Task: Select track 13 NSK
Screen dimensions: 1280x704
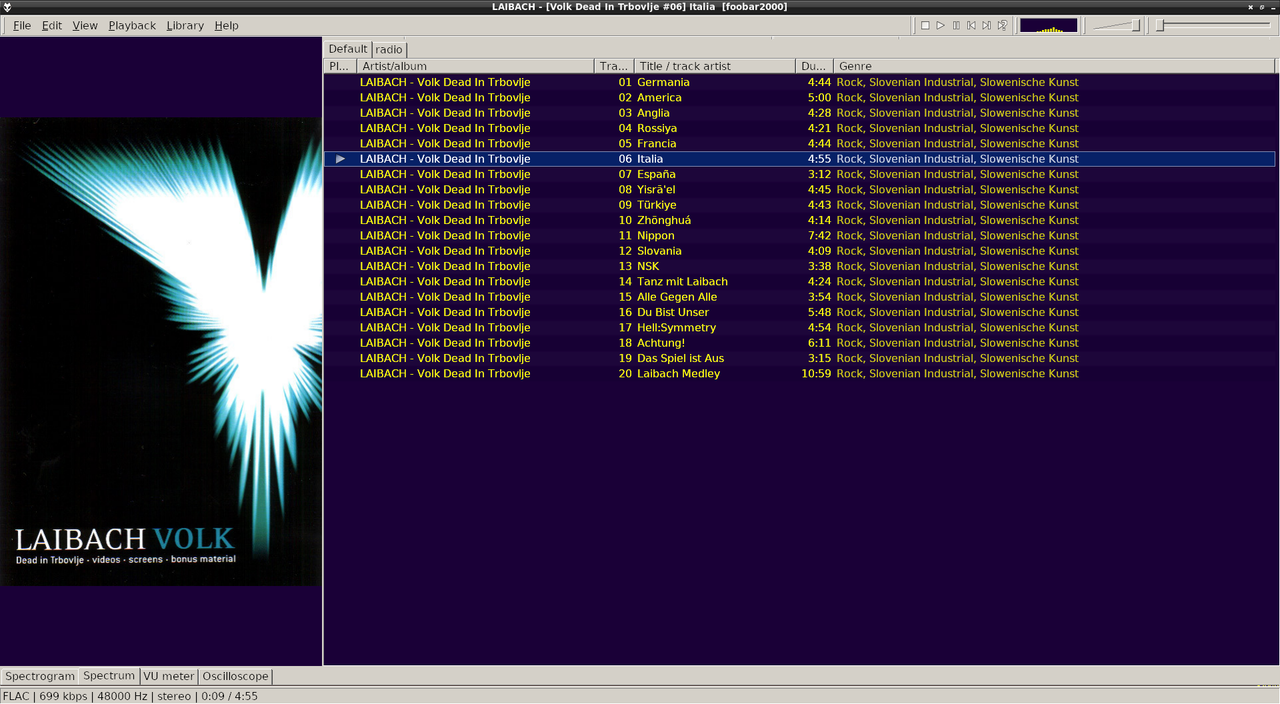Action: [x=800, y=266]
